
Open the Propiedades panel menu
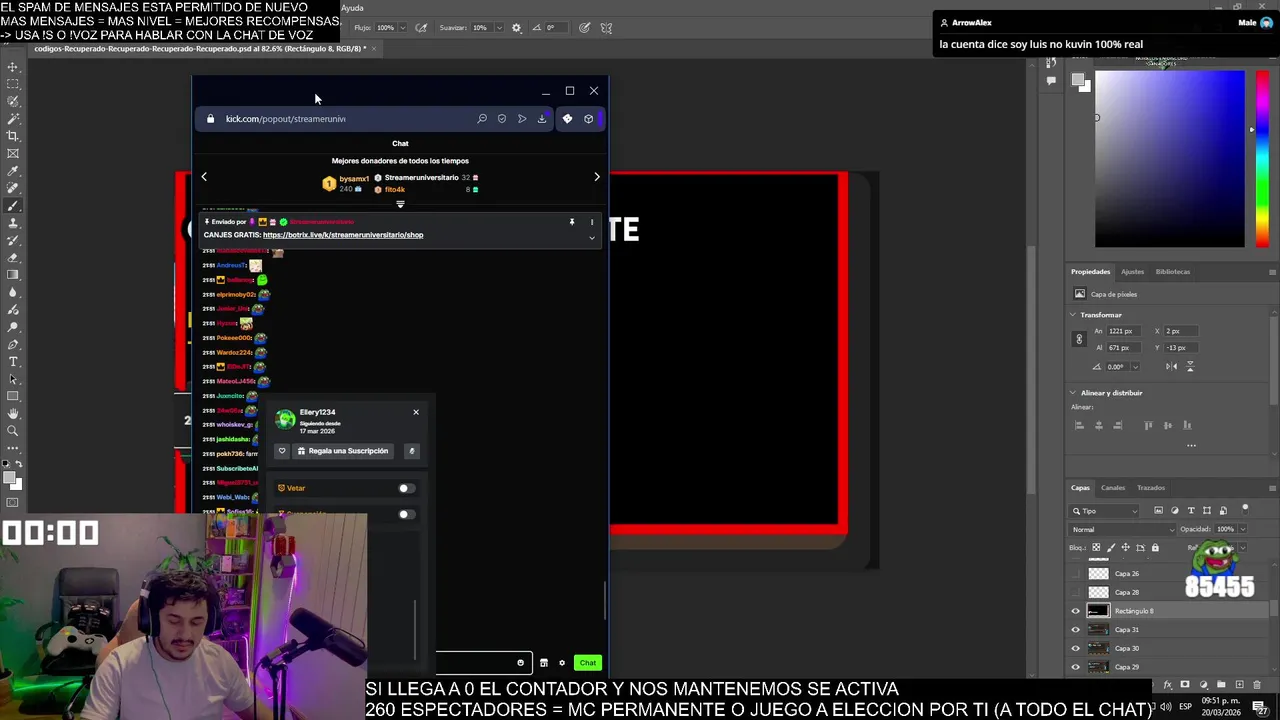point(1272,272)
